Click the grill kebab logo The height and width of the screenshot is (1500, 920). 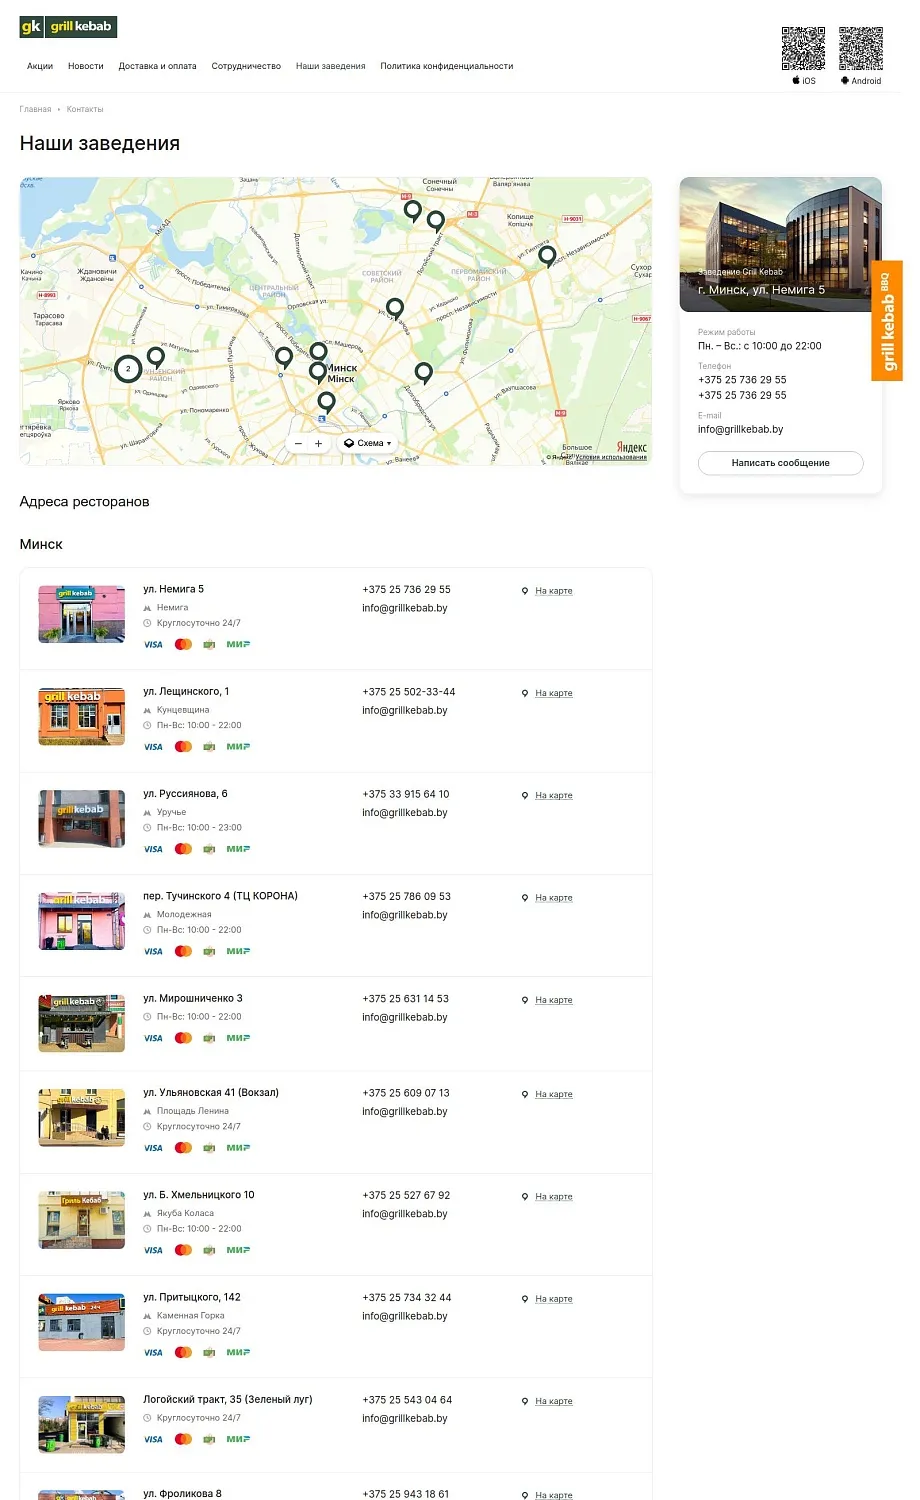(68, 27)
